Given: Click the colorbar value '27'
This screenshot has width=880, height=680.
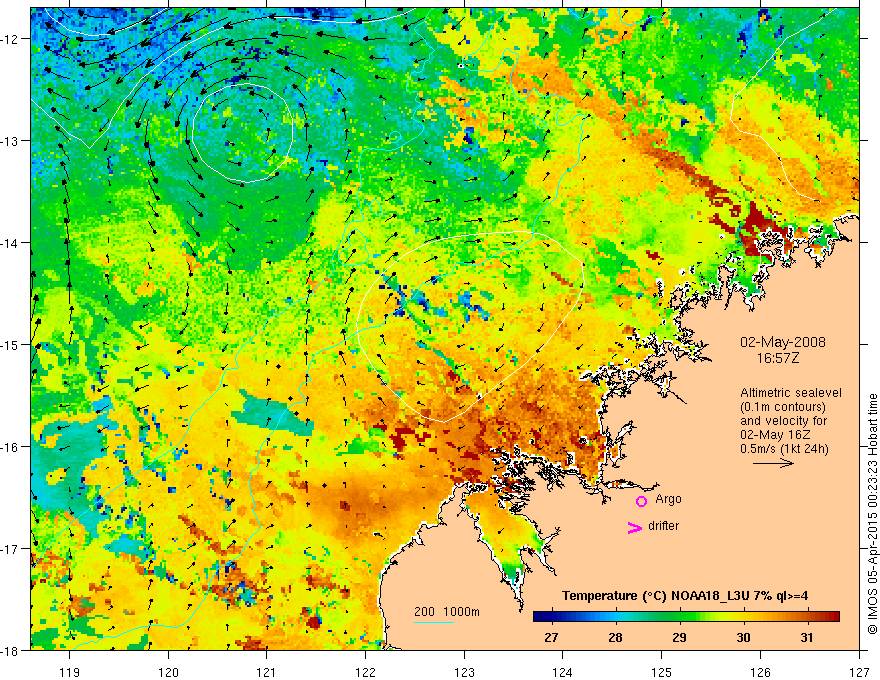Looking at the screenshot, I should (x=551, y=638).
